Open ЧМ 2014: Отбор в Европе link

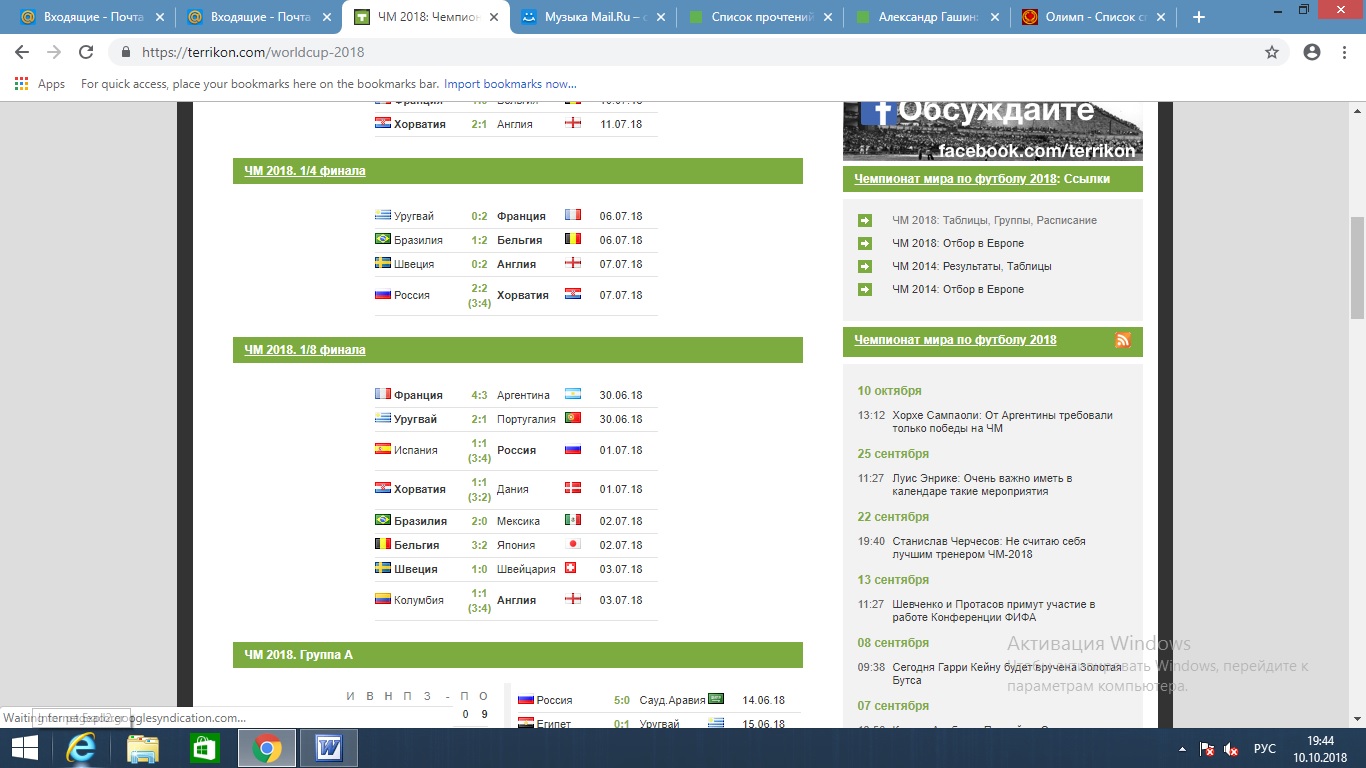(958, 289)
